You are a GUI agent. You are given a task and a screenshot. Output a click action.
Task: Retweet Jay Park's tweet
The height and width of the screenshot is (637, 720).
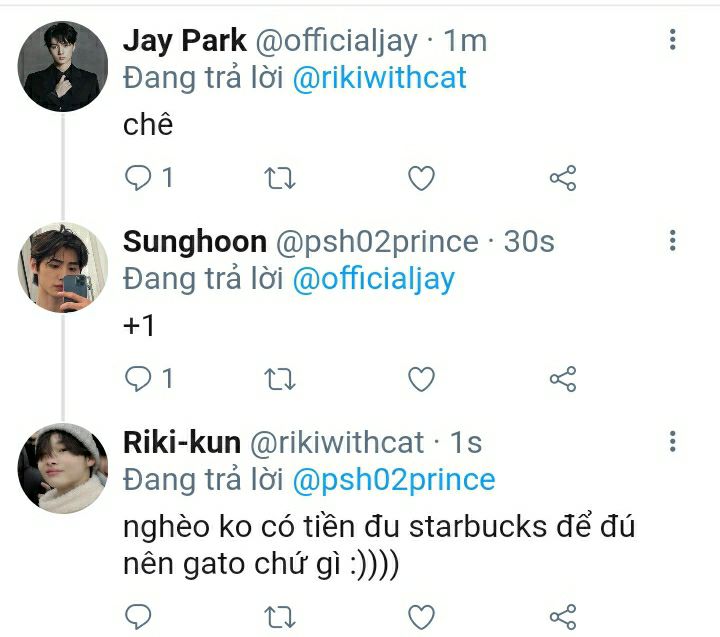click(279, 178)
